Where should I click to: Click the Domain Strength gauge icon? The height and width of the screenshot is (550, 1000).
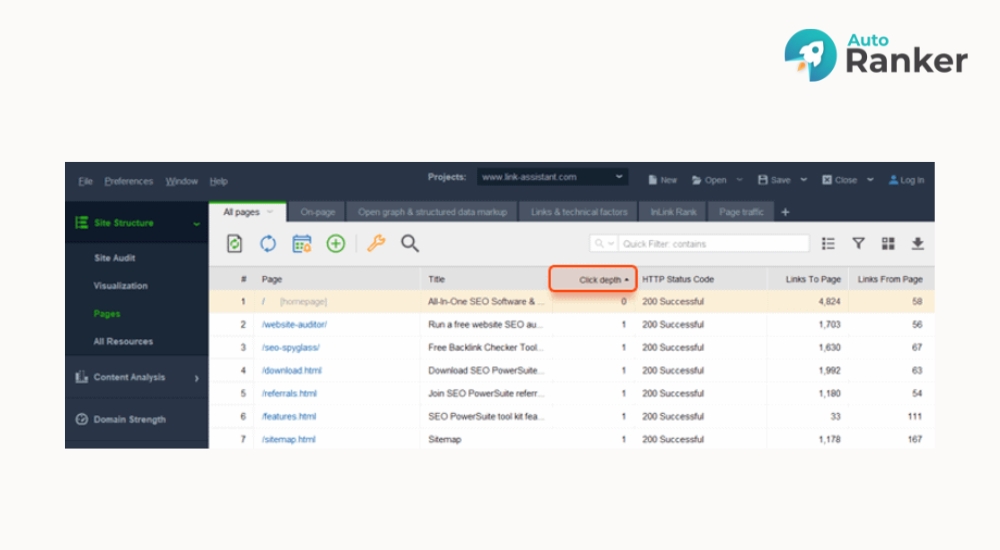point(82,419)
